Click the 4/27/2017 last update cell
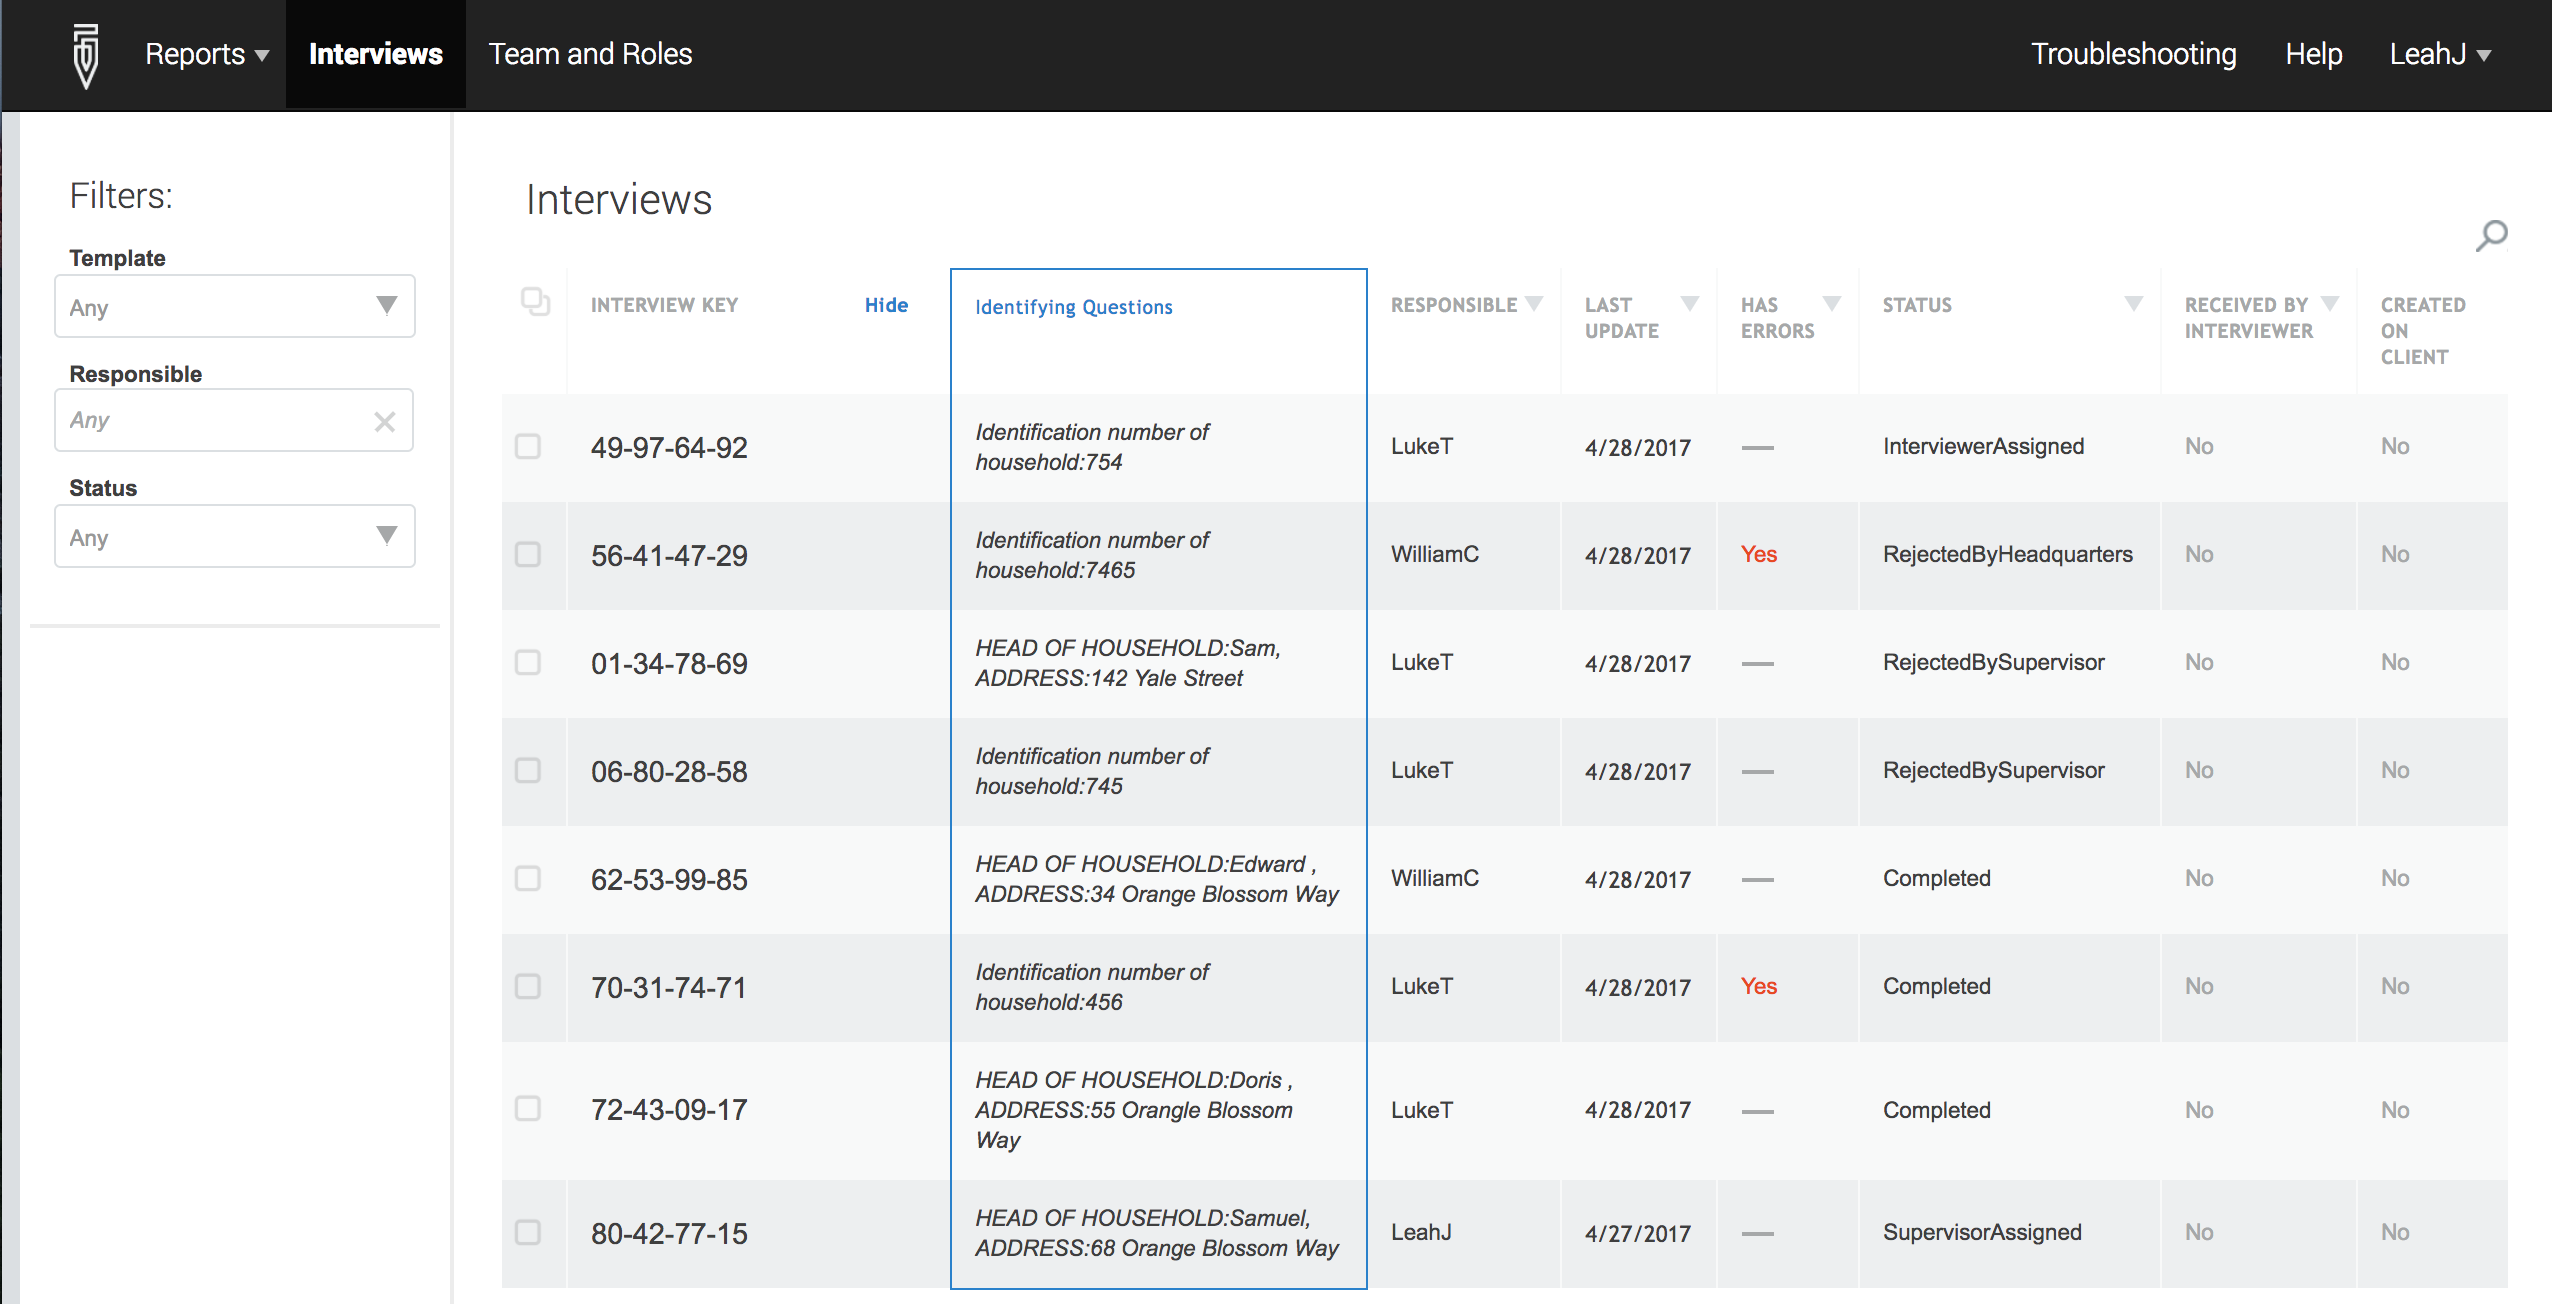The height and width of the screenshot is (1304, 2552). 1638,1233
